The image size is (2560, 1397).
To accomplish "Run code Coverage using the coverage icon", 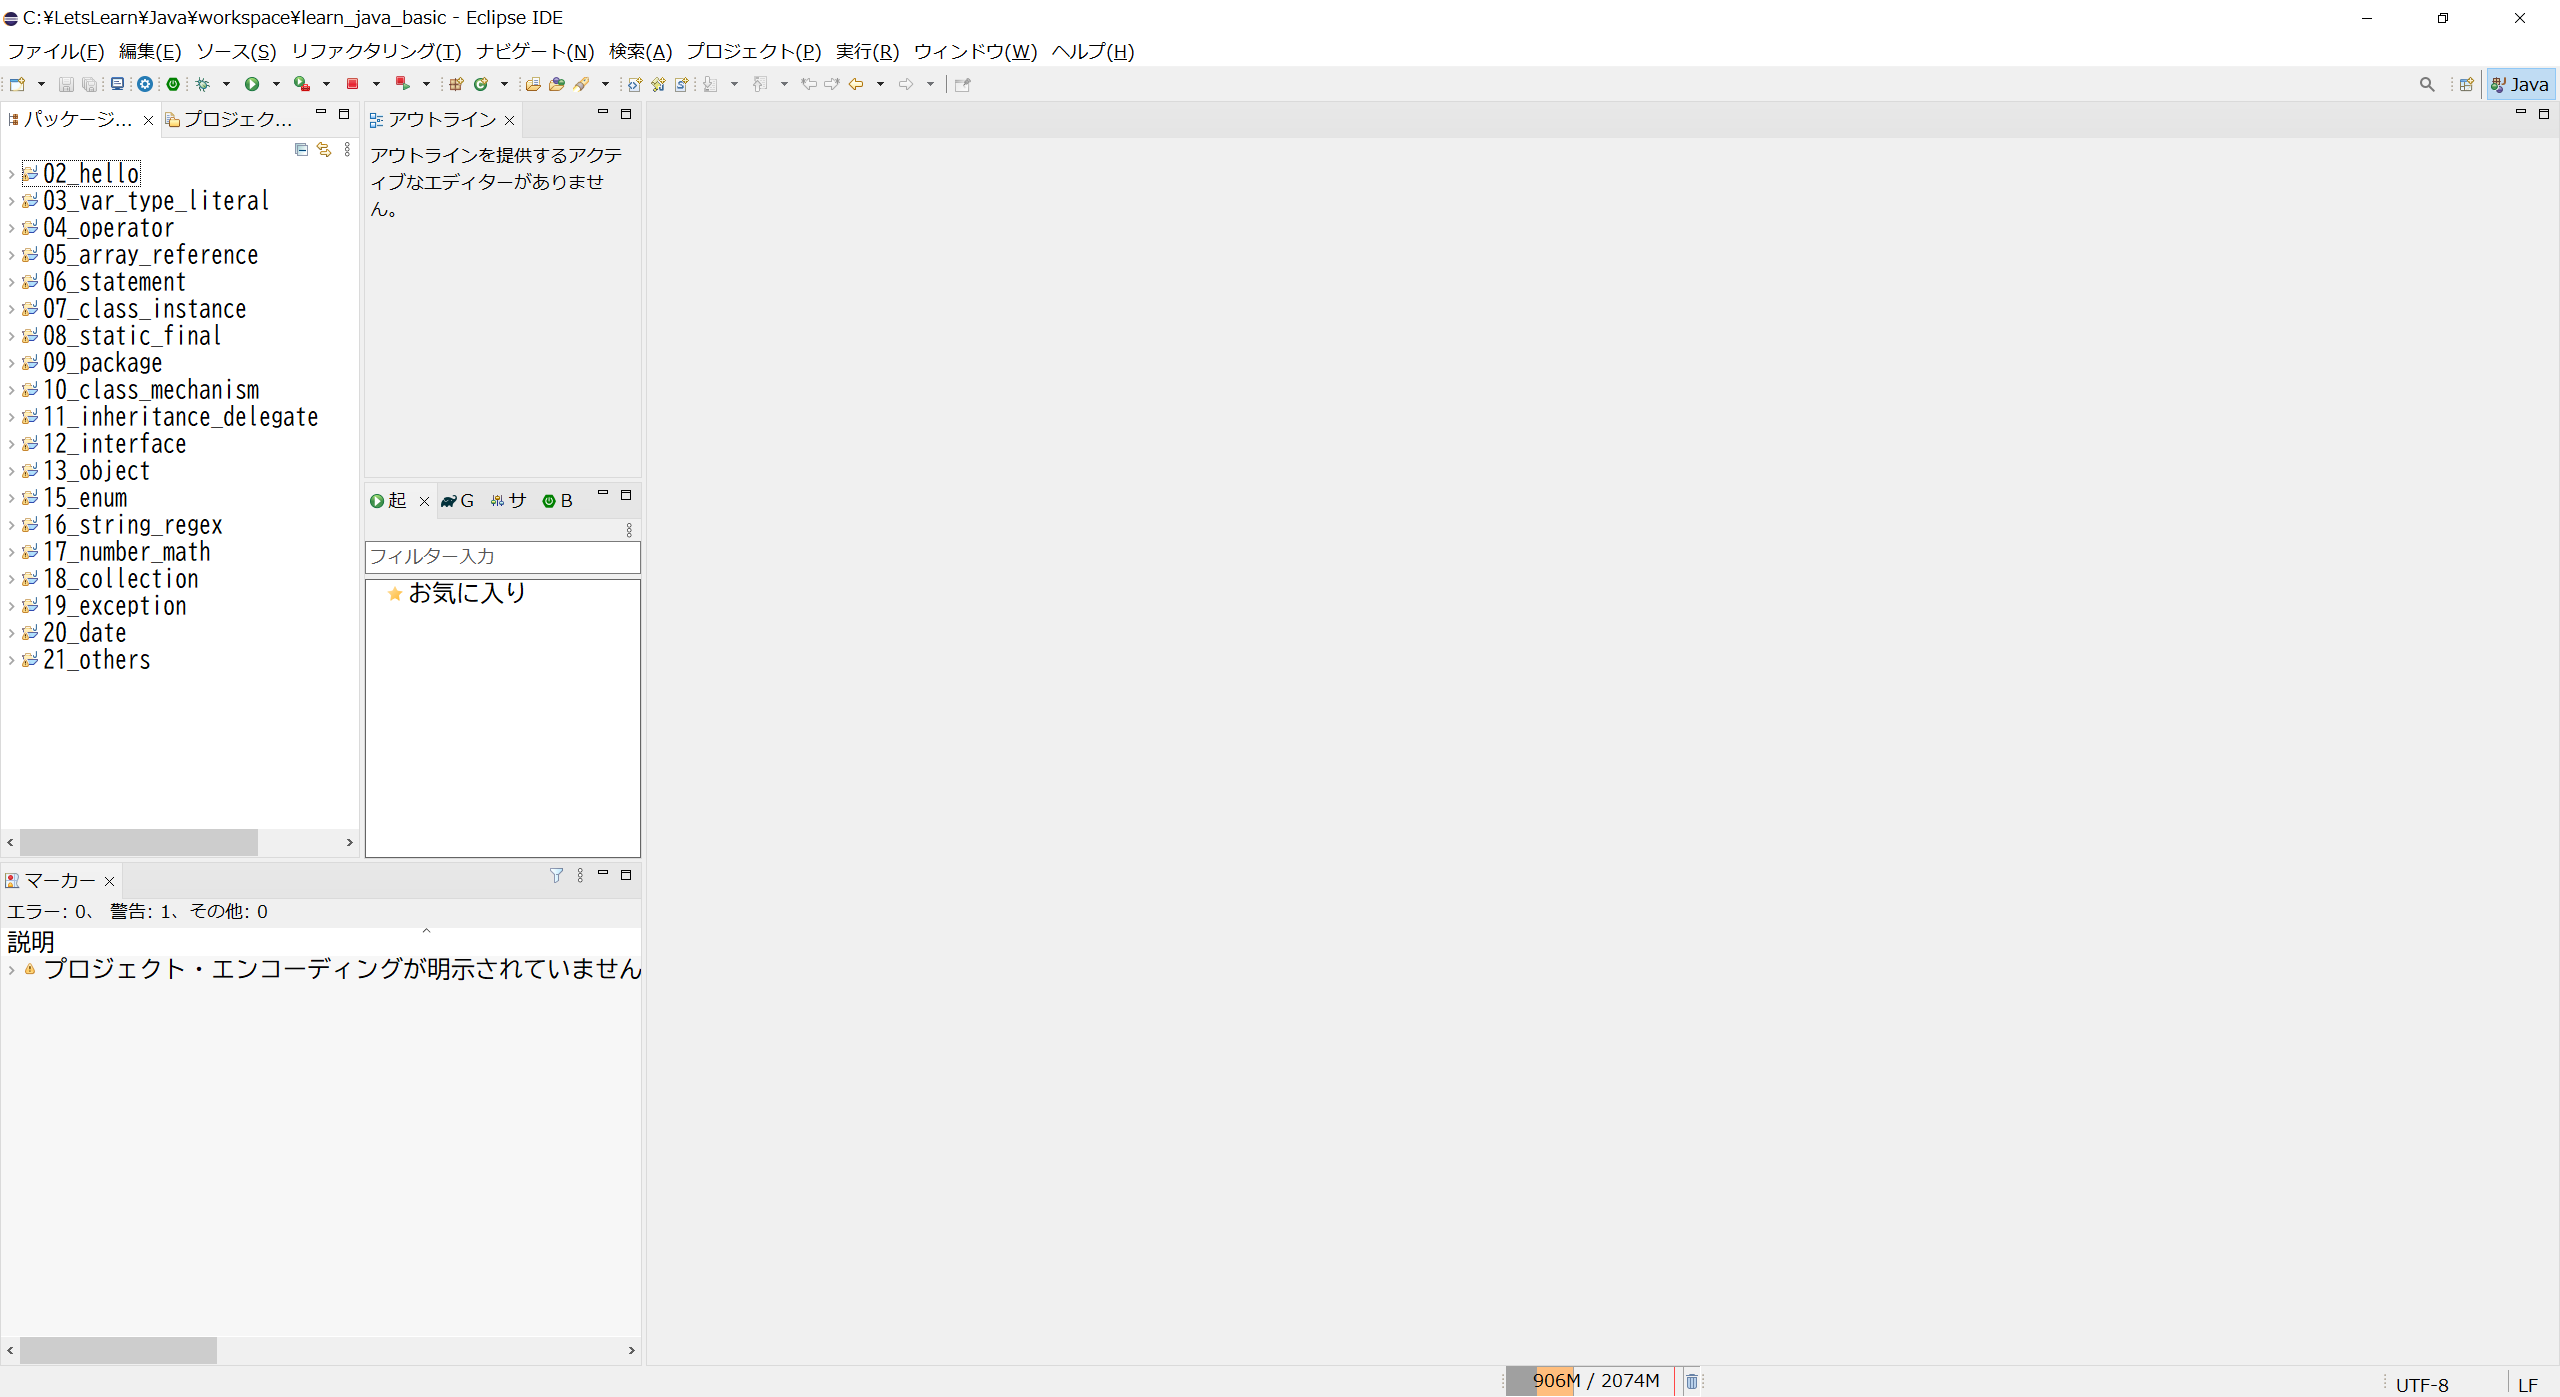I will tap(300, 84).
